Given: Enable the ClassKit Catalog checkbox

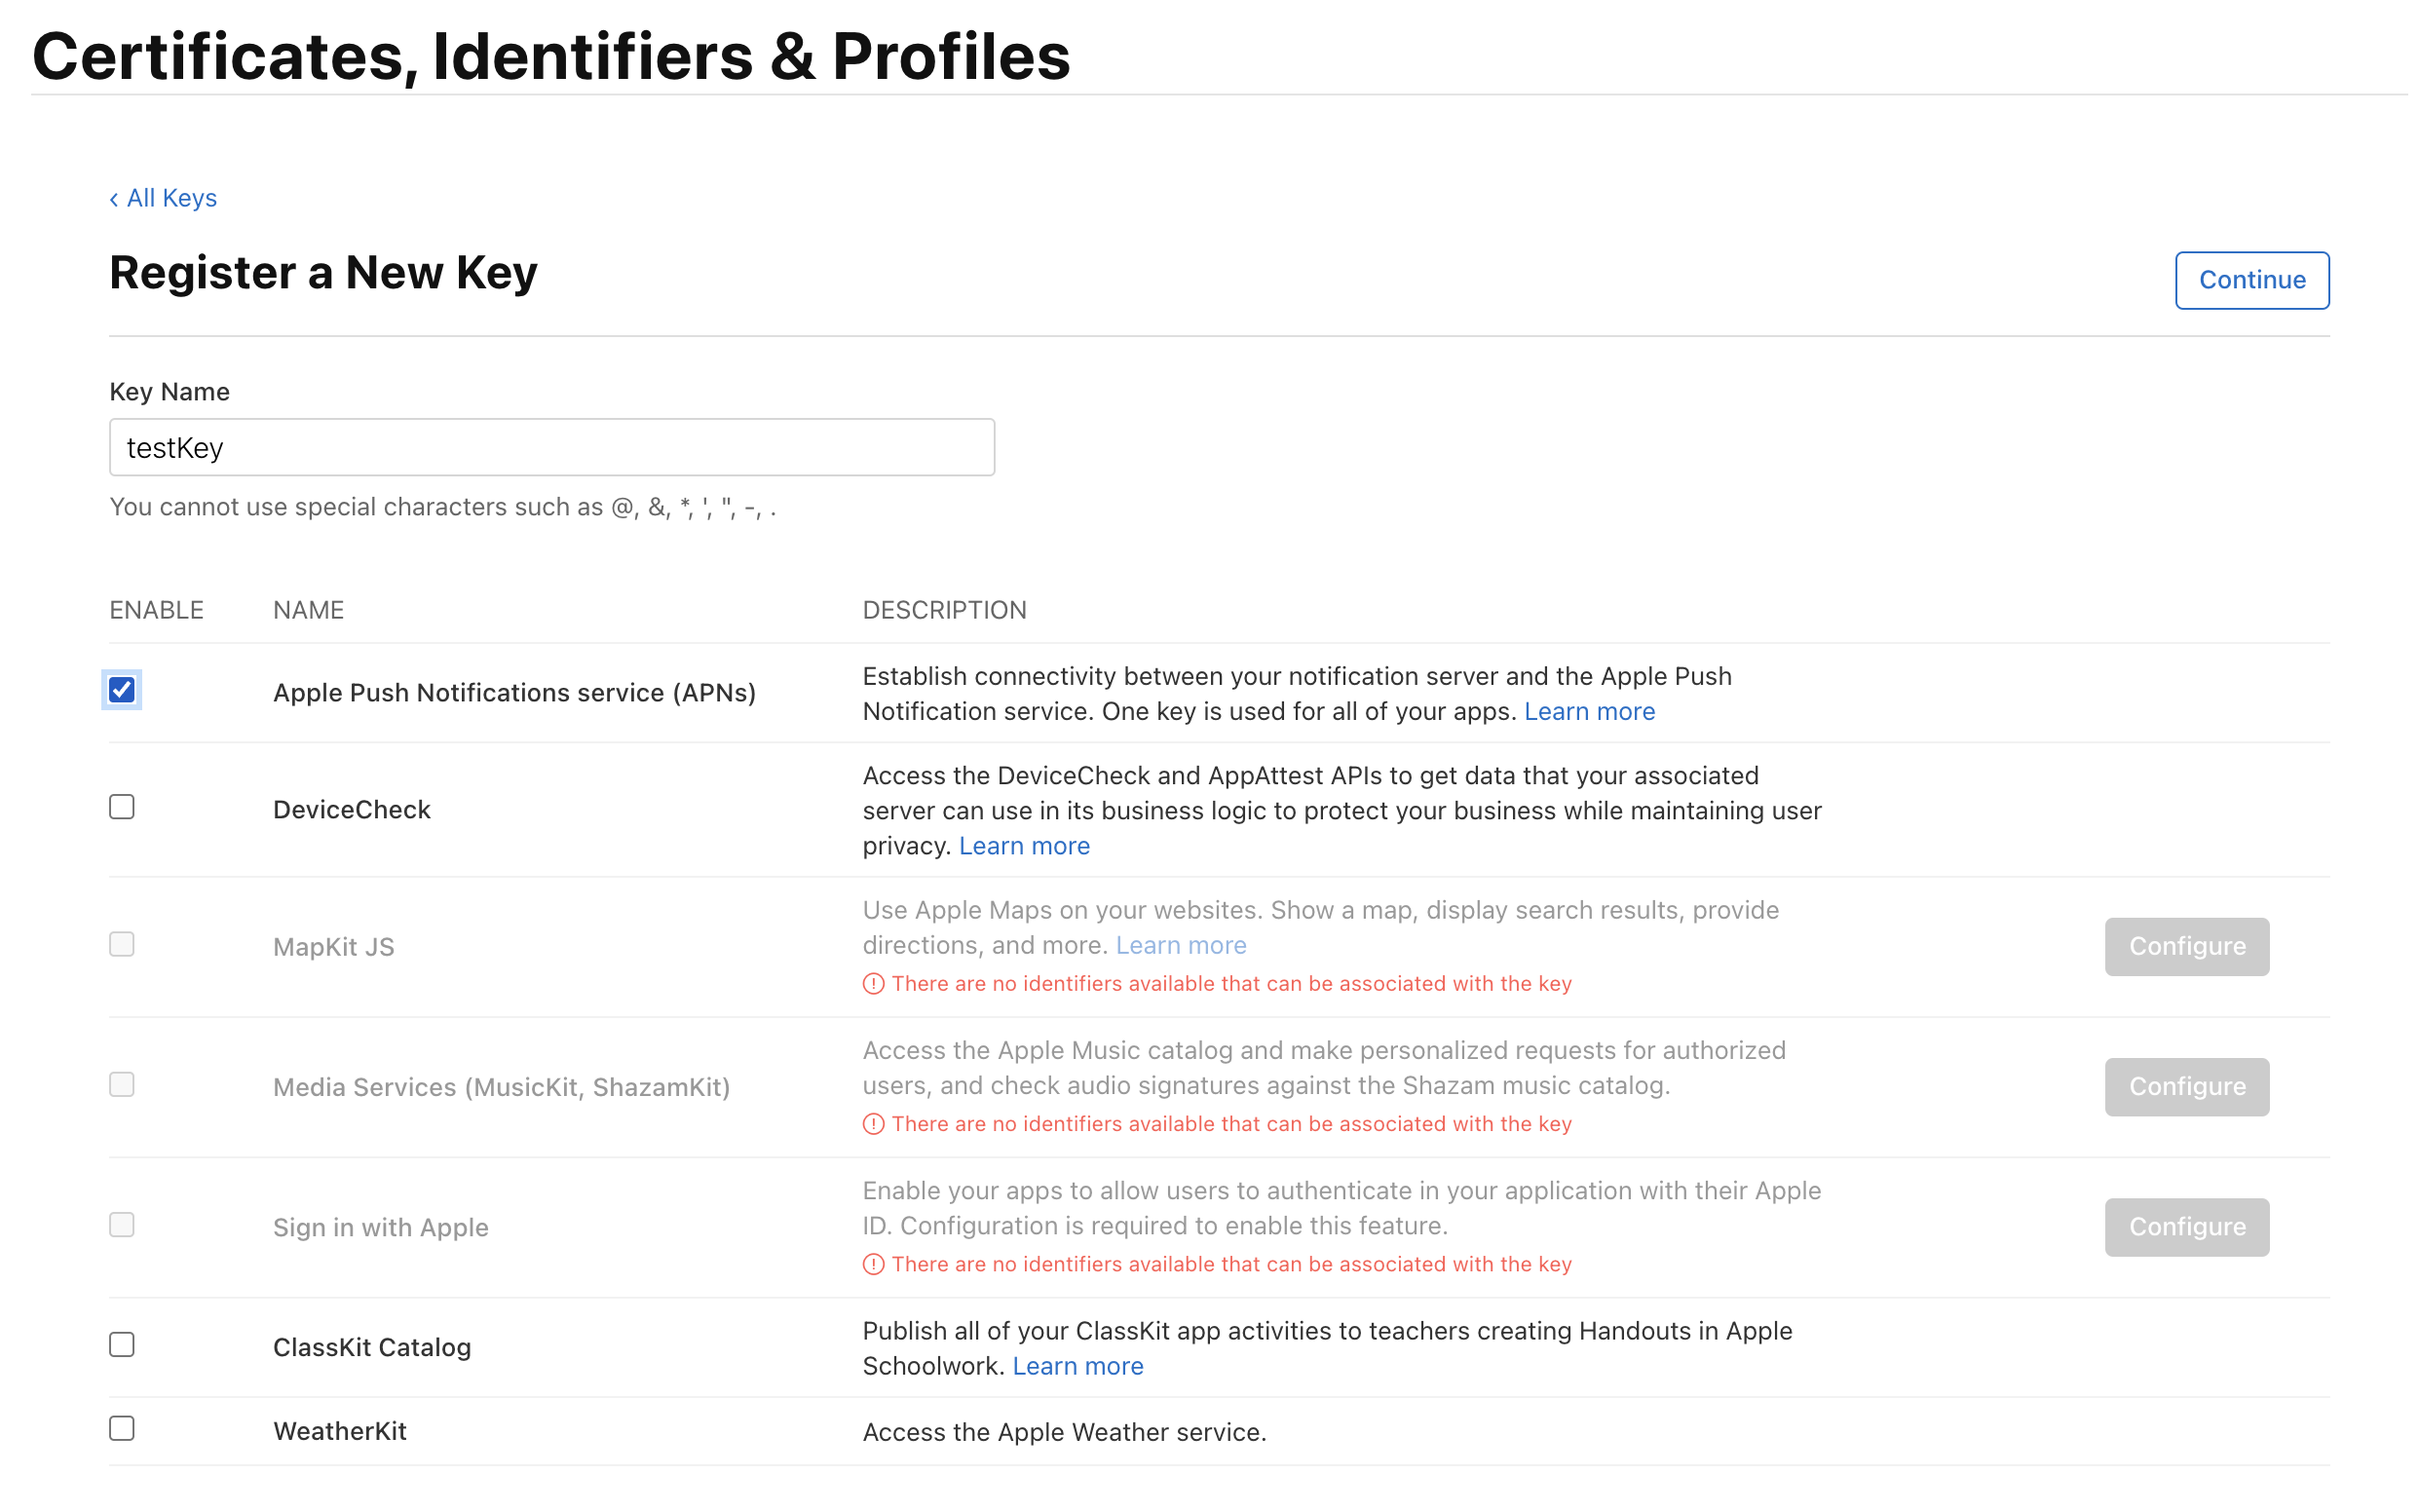Looking at the screenshot, I should [x=122, y=1345].
